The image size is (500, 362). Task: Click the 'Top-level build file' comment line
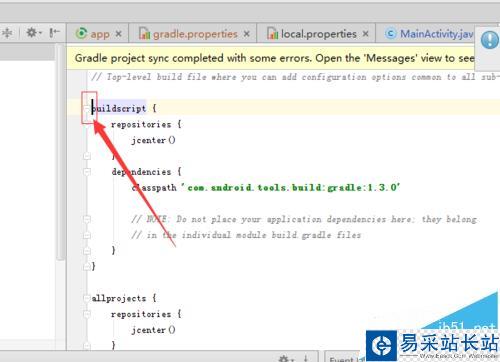295,77
